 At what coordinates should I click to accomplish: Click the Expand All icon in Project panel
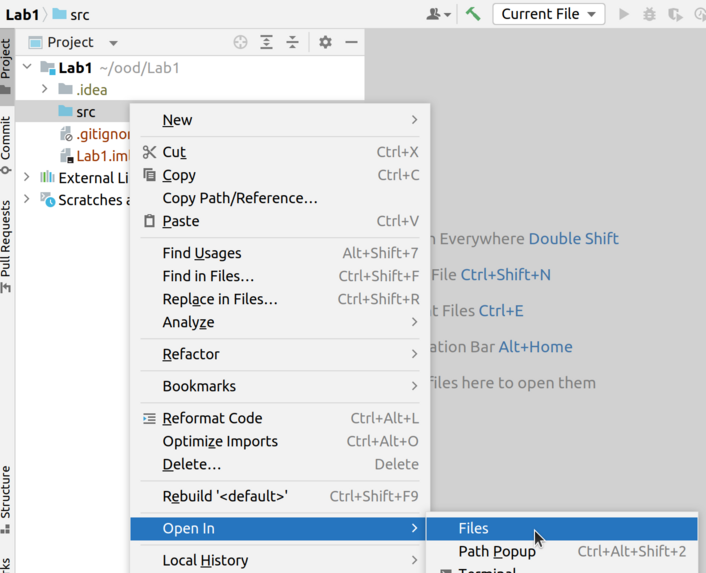point(266,43)
